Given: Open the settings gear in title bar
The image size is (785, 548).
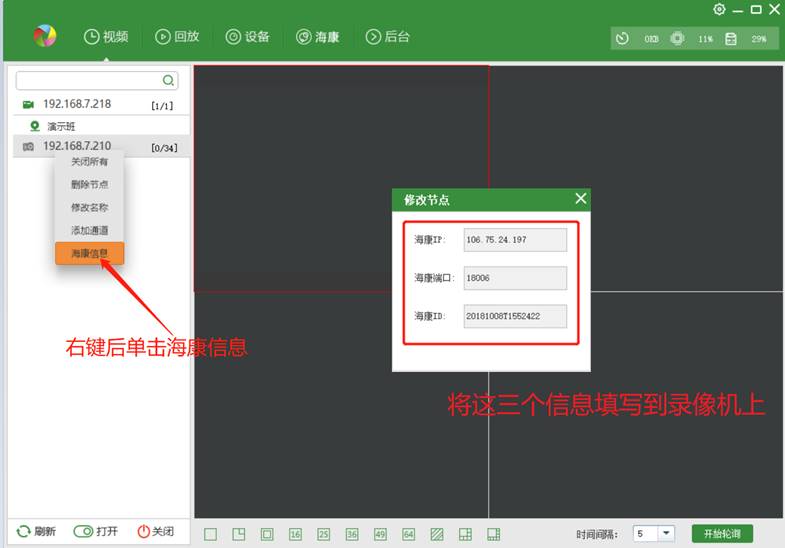Looking at the screenshot, I should tap(719, 9).
